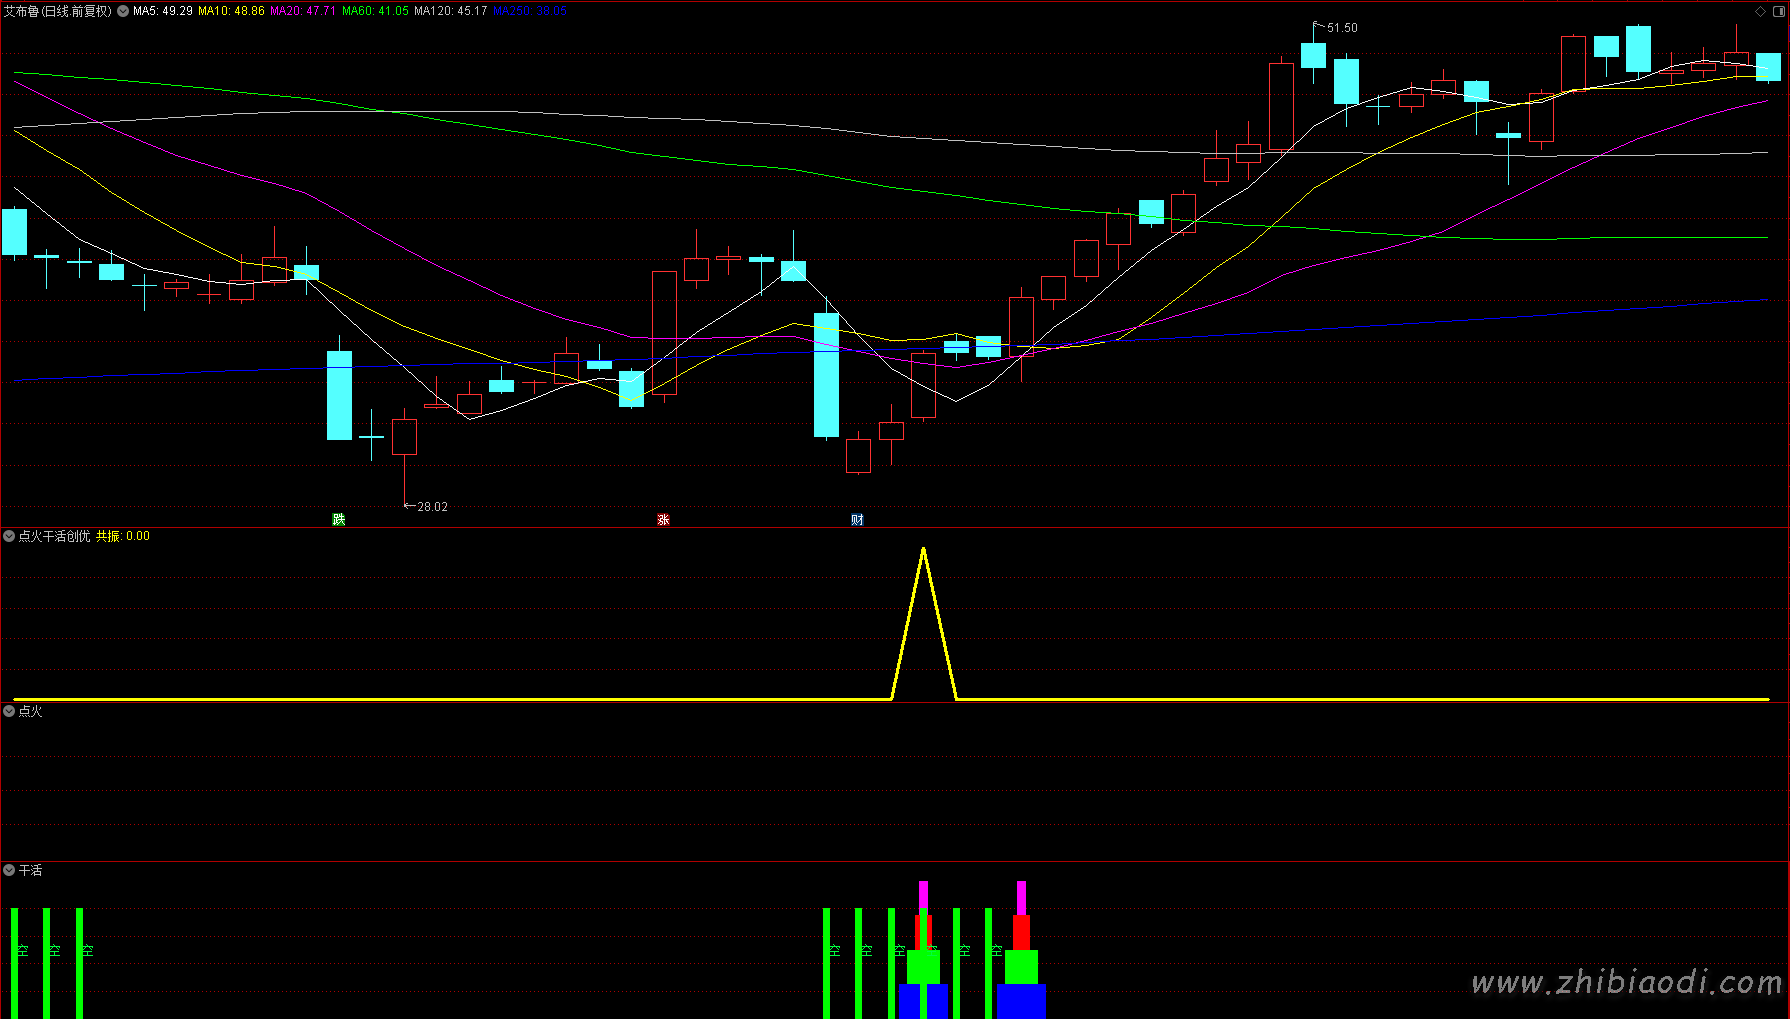Click the red 涨 event marker
Screen dimensions: 1790x1019
pos(663,519)
